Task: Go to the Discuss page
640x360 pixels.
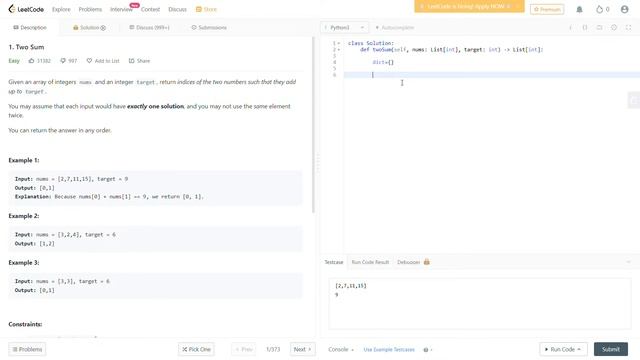Action: tap(177, 9)
